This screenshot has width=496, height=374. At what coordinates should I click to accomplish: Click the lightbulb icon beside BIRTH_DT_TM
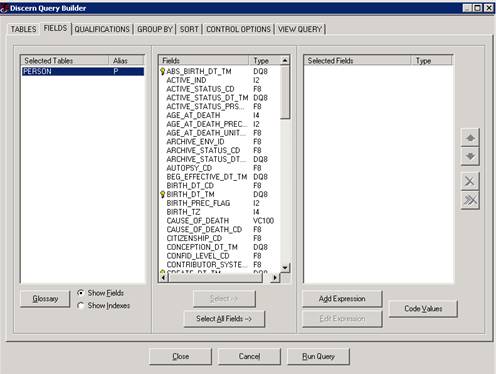[x=163, y=194]
